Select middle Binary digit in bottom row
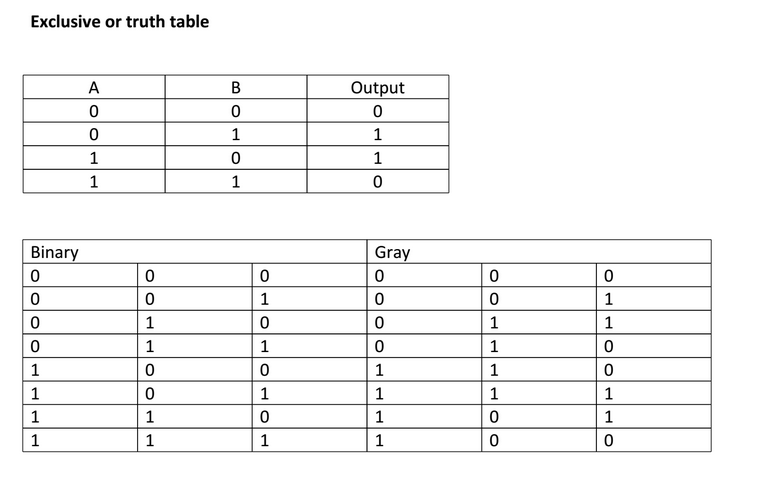The height and width of the screenshot is (486, 757). 150,441
